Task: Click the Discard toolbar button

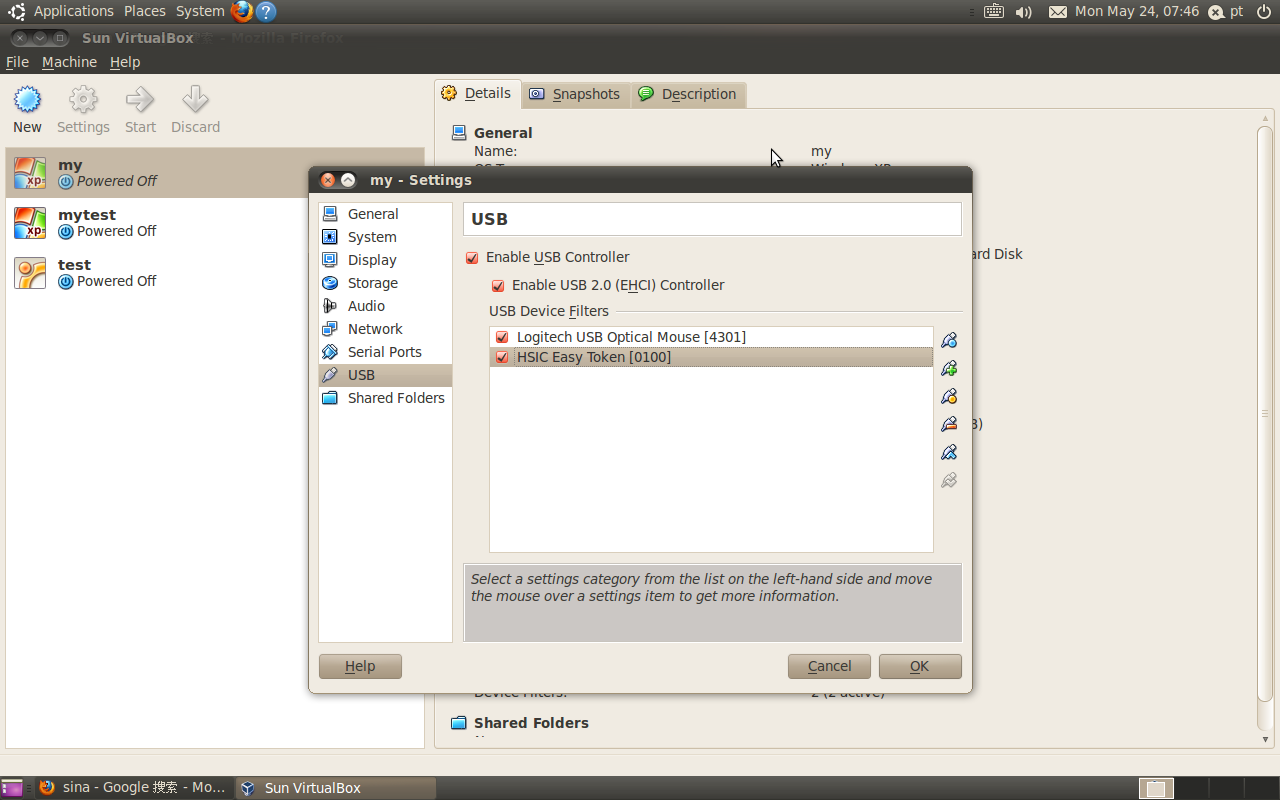Action: tap(195, 110)
